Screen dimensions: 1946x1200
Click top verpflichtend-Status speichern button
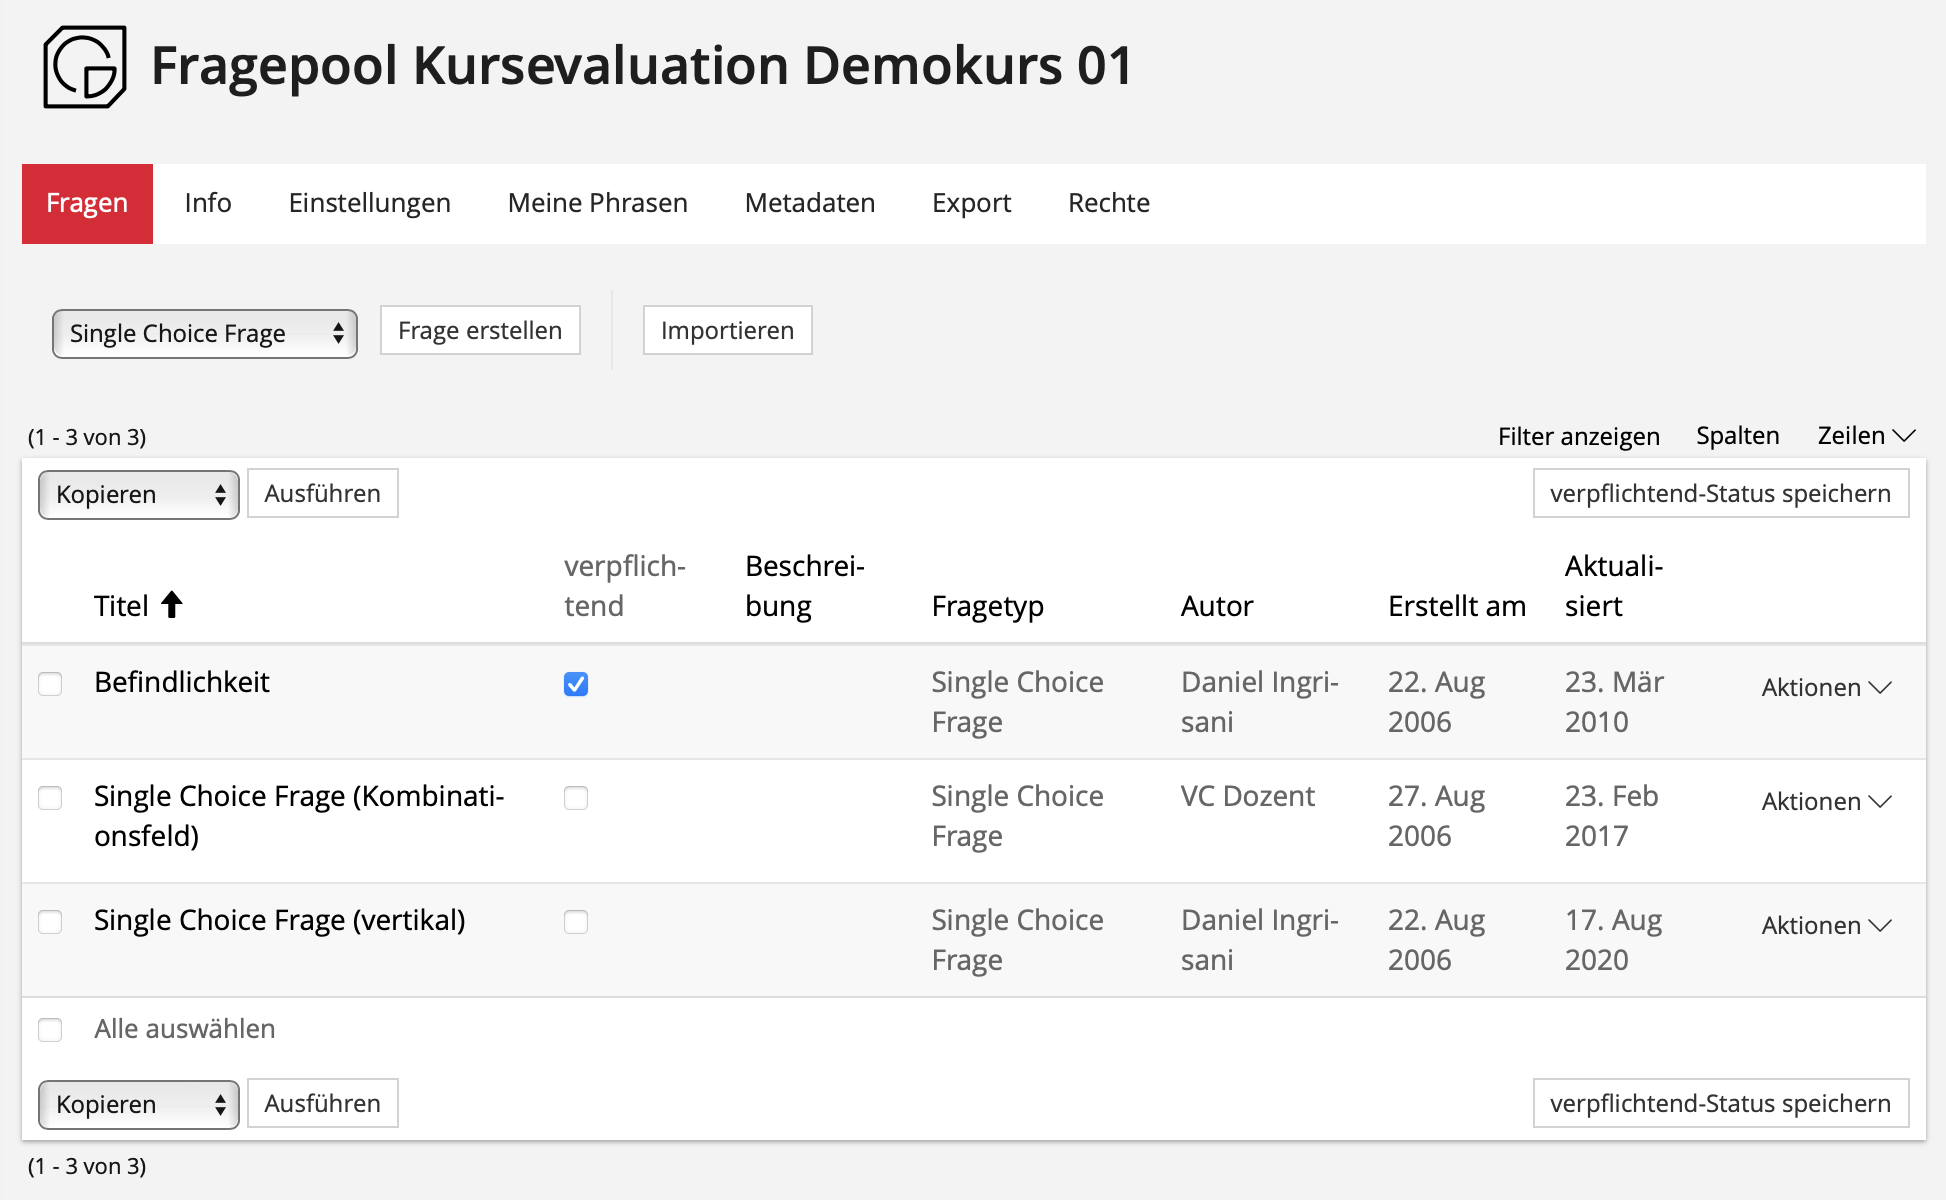[x=1720, y=494]
